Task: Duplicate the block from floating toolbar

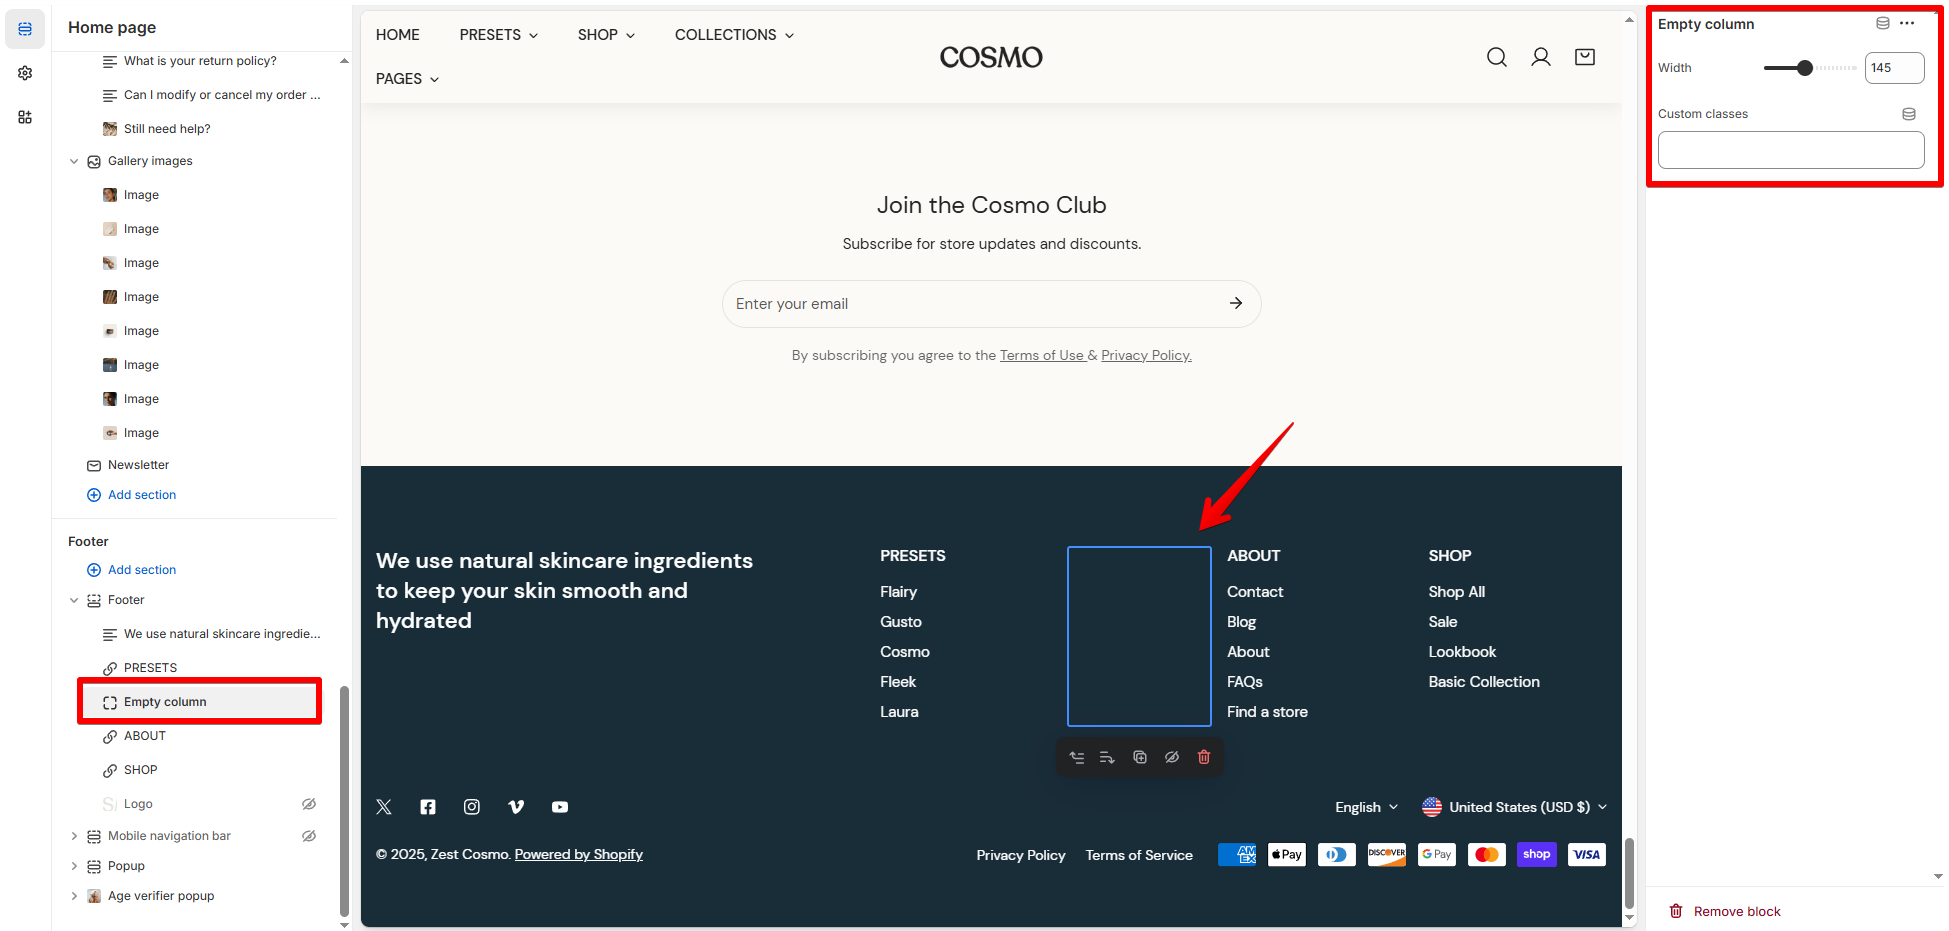Action: [x=1140, y=757]
